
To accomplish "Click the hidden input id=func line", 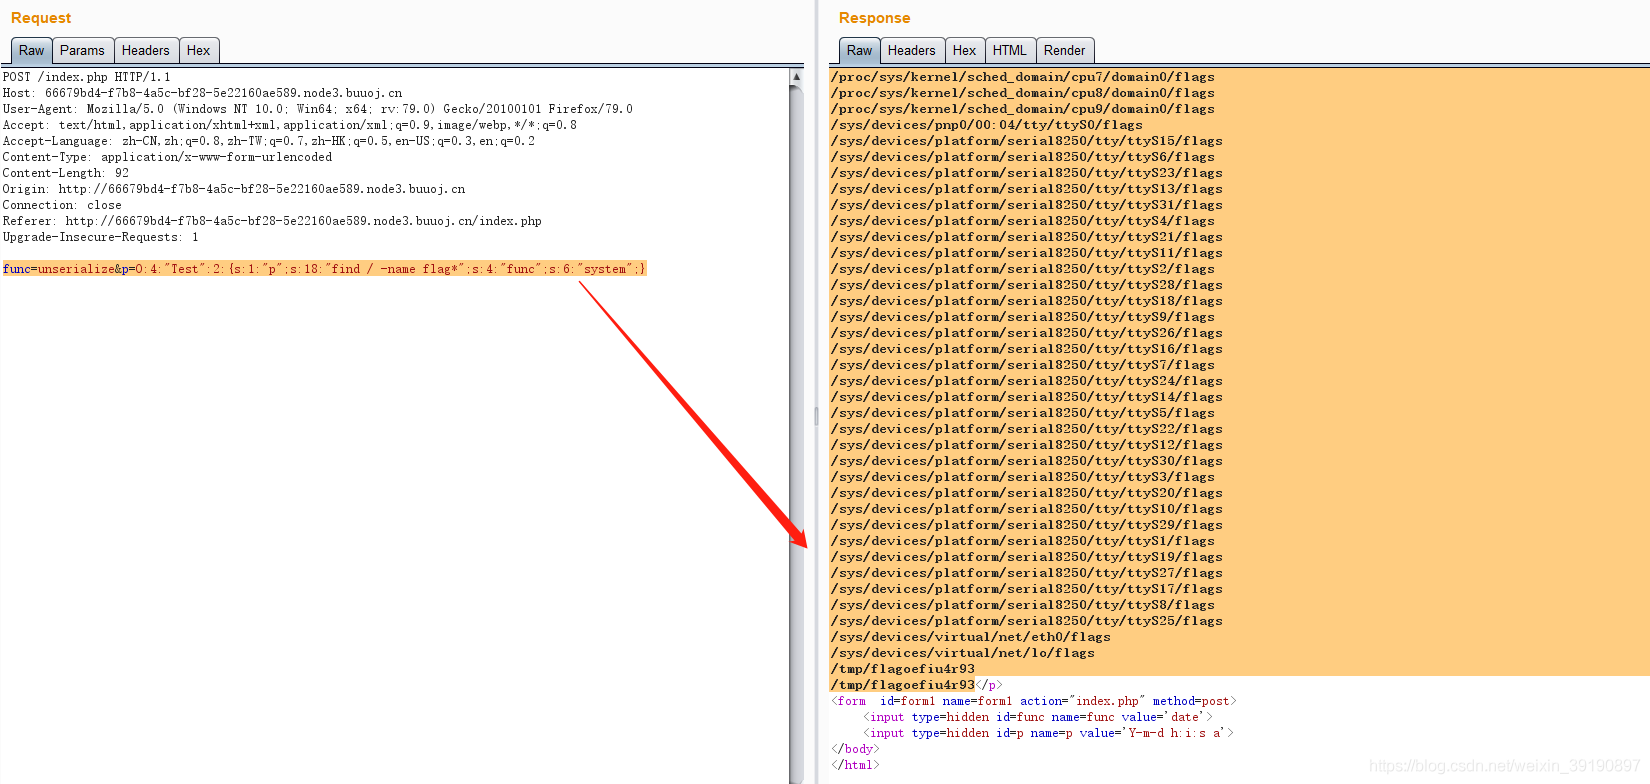I will [1038, 717].
